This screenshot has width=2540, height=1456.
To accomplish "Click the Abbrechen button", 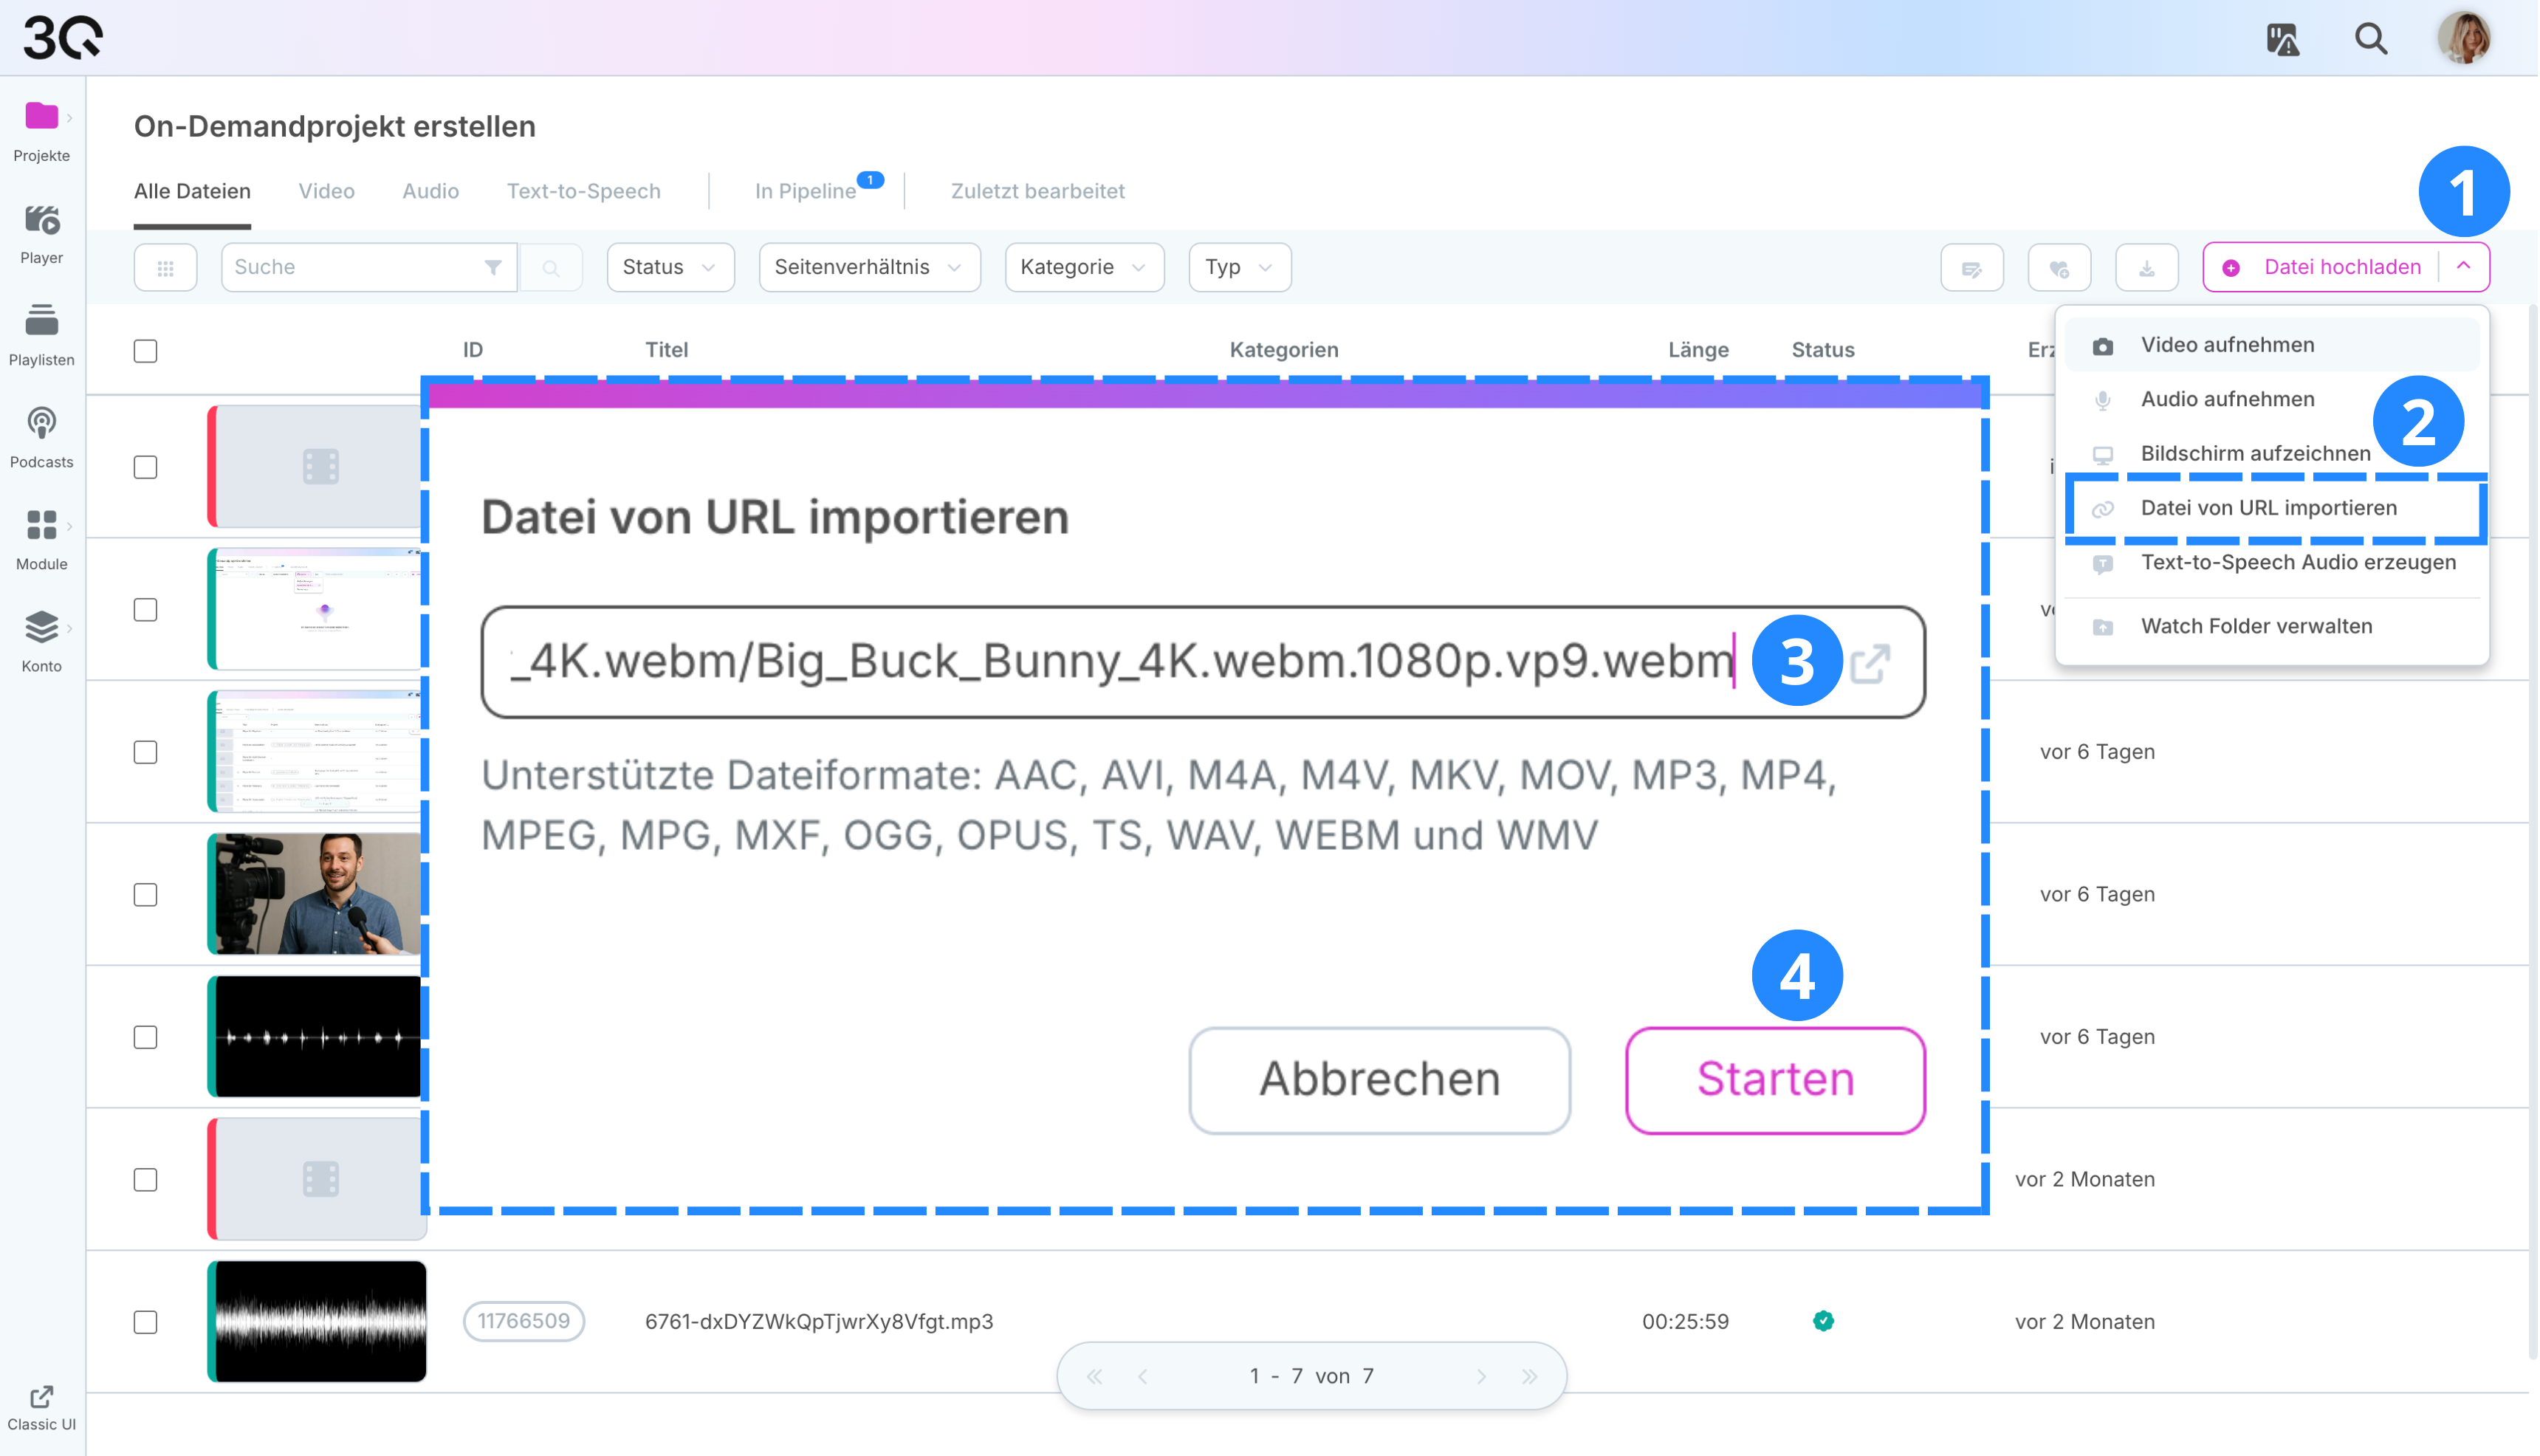I will [1379, 1080].
